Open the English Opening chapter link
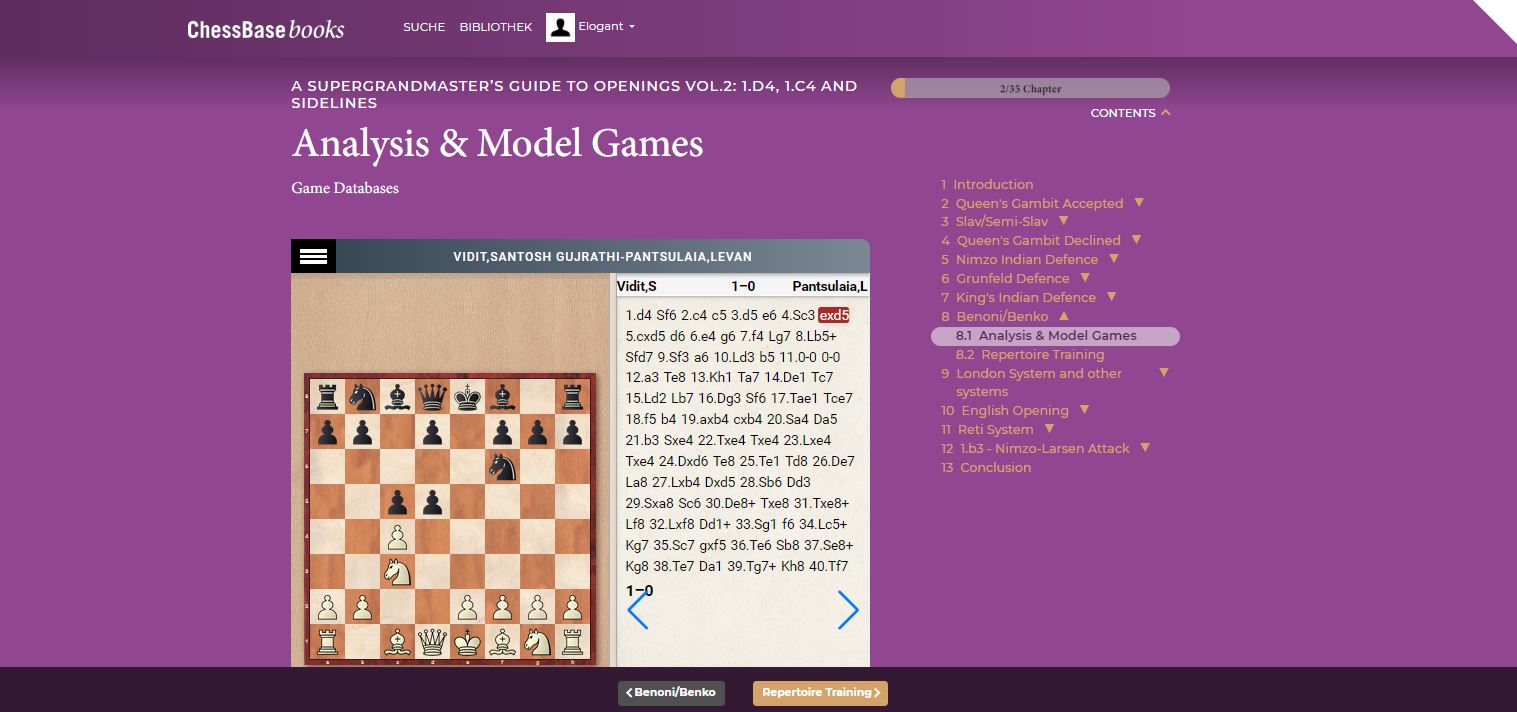This screenshot has height=712, width=1517. pyautogui.click(x=1005, y=410)
